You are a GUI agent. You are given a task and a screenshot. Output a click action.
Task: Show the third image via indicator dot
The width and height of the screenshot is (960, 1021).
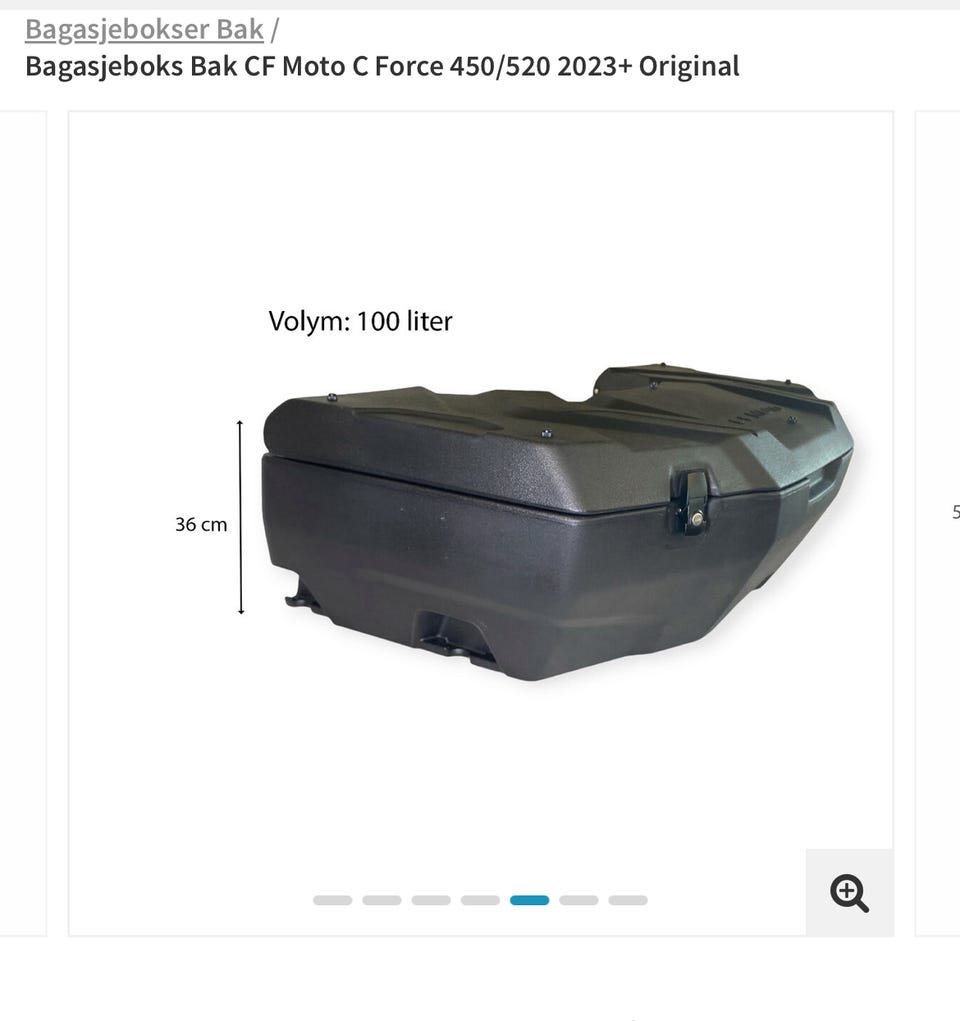[x=431, y=900]
